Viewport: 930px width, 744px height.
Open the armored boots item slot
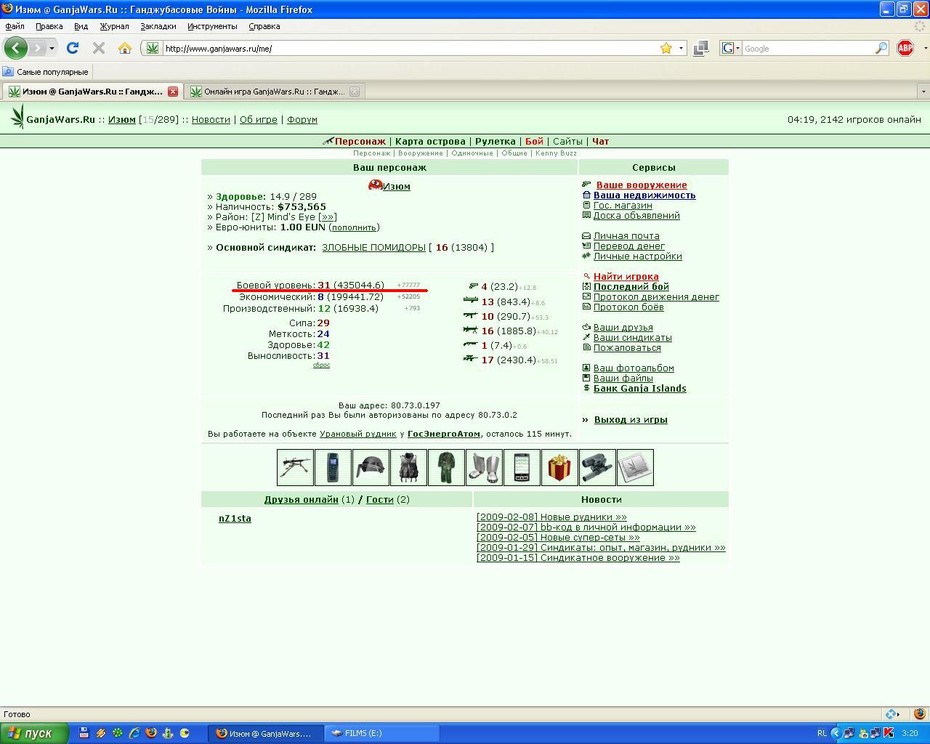point(484,467)
